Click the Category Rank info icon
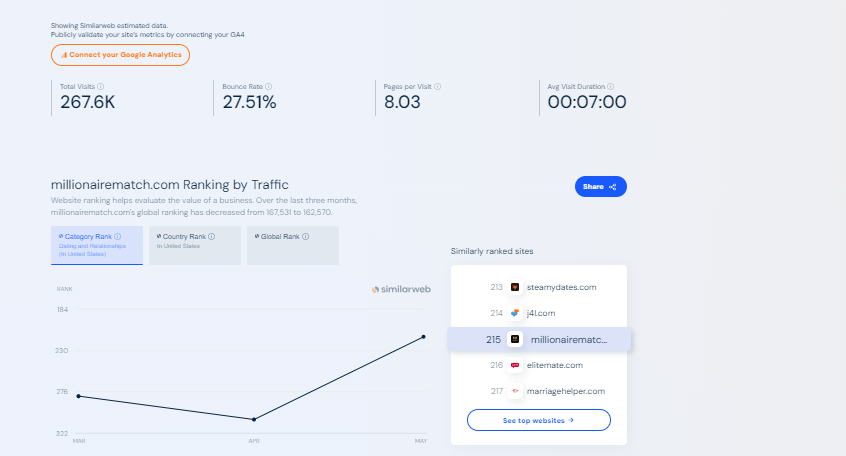 117,237
